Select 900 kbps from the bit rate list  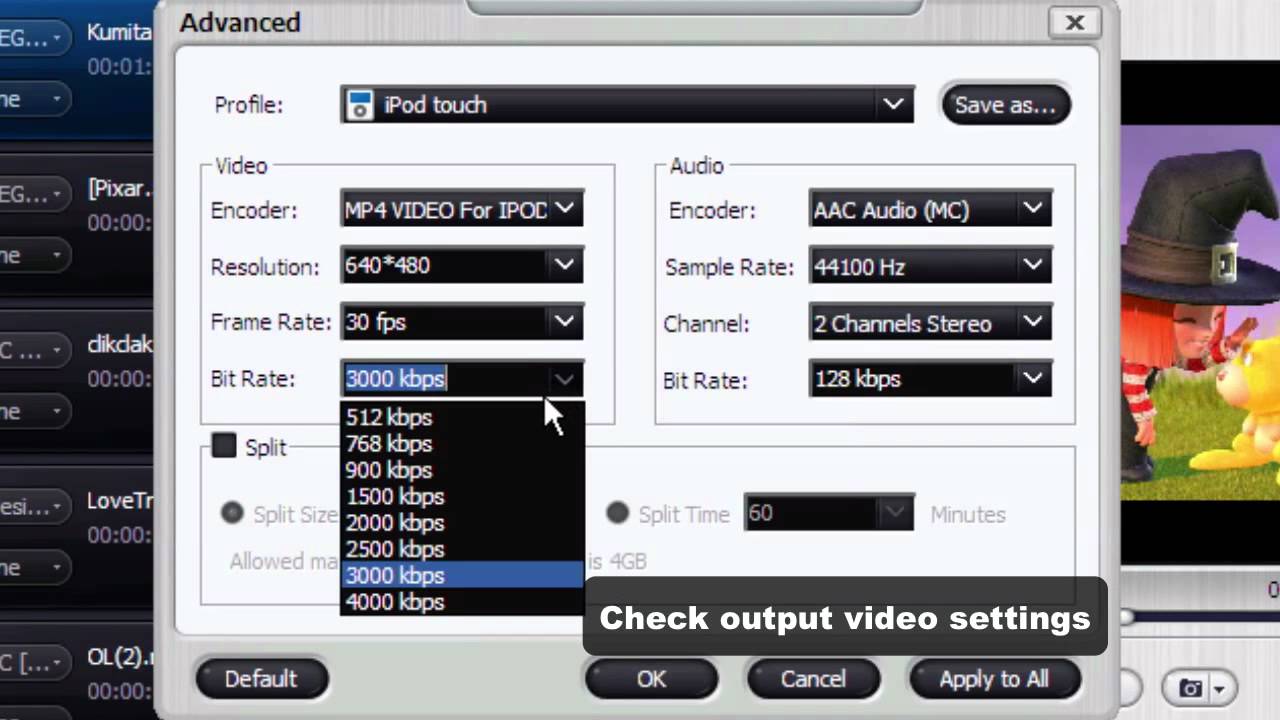(x=462, y=470)
